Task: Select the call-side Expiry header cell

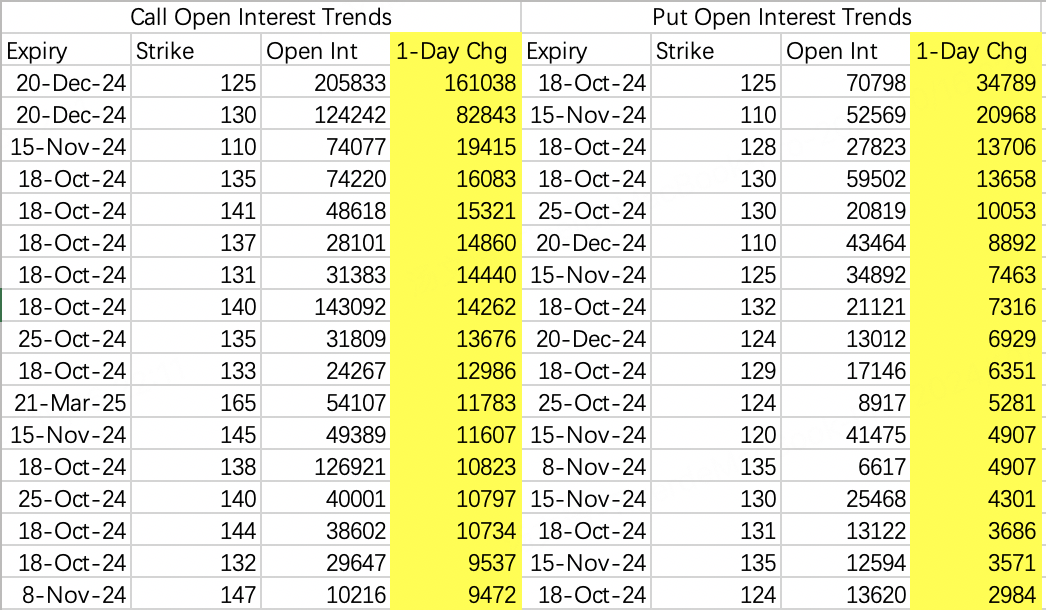Action: point(66,50)
